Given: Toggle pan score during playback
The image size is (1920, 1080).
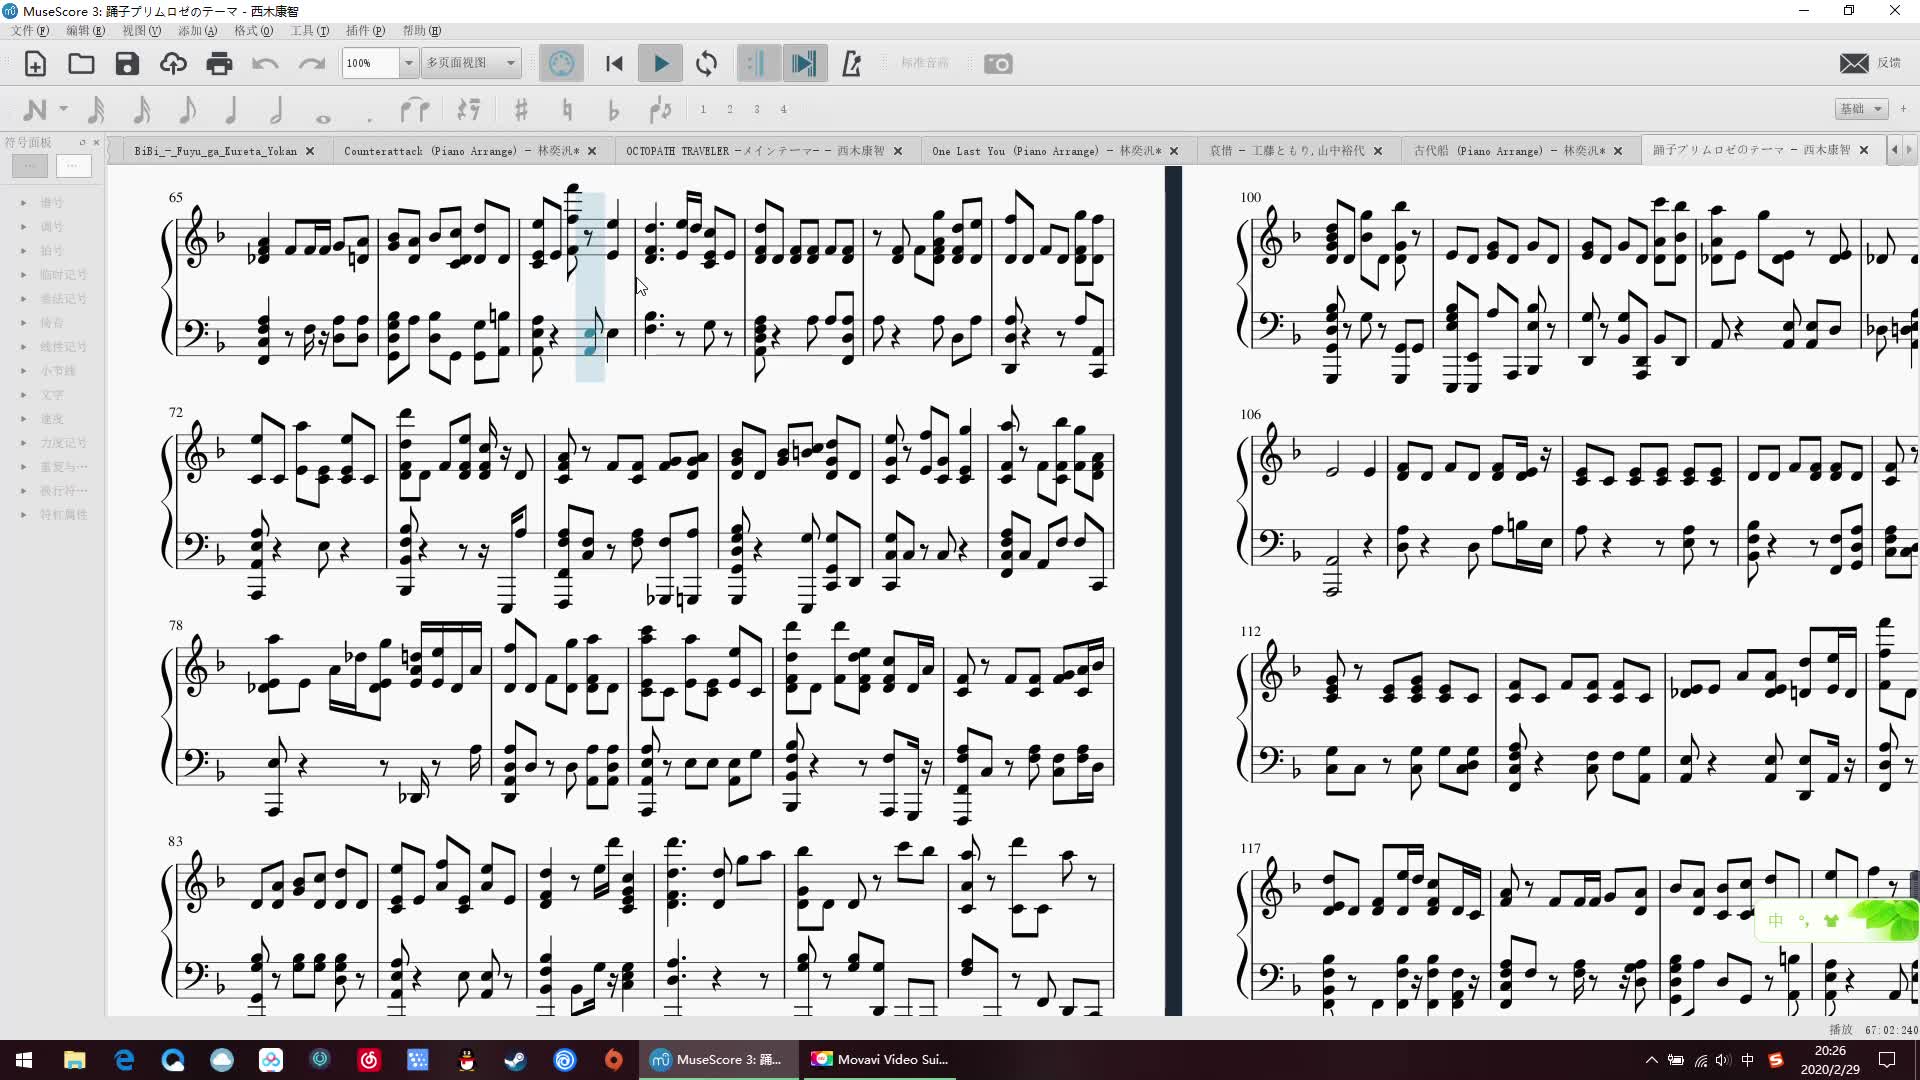Looking at the screenshot, I should (x=804, y=64).
